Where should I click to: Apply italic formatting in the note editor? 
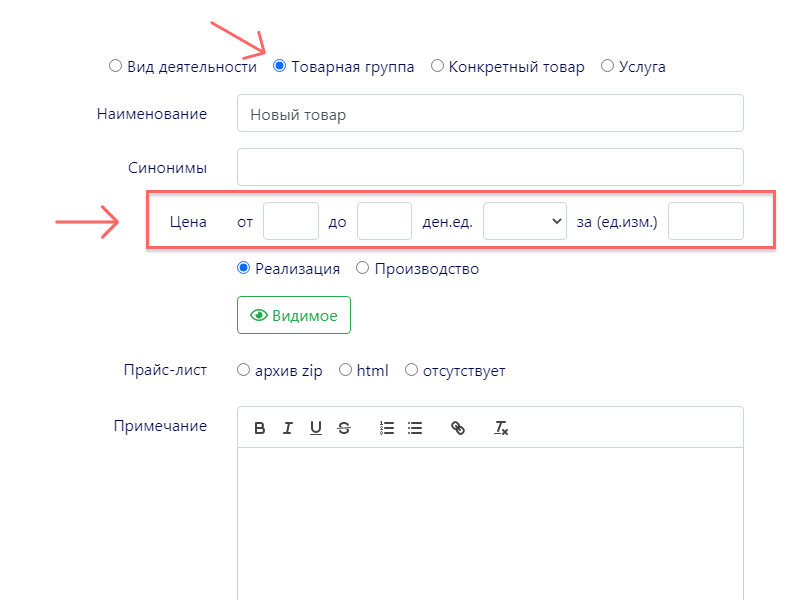(x=288, y=428)
